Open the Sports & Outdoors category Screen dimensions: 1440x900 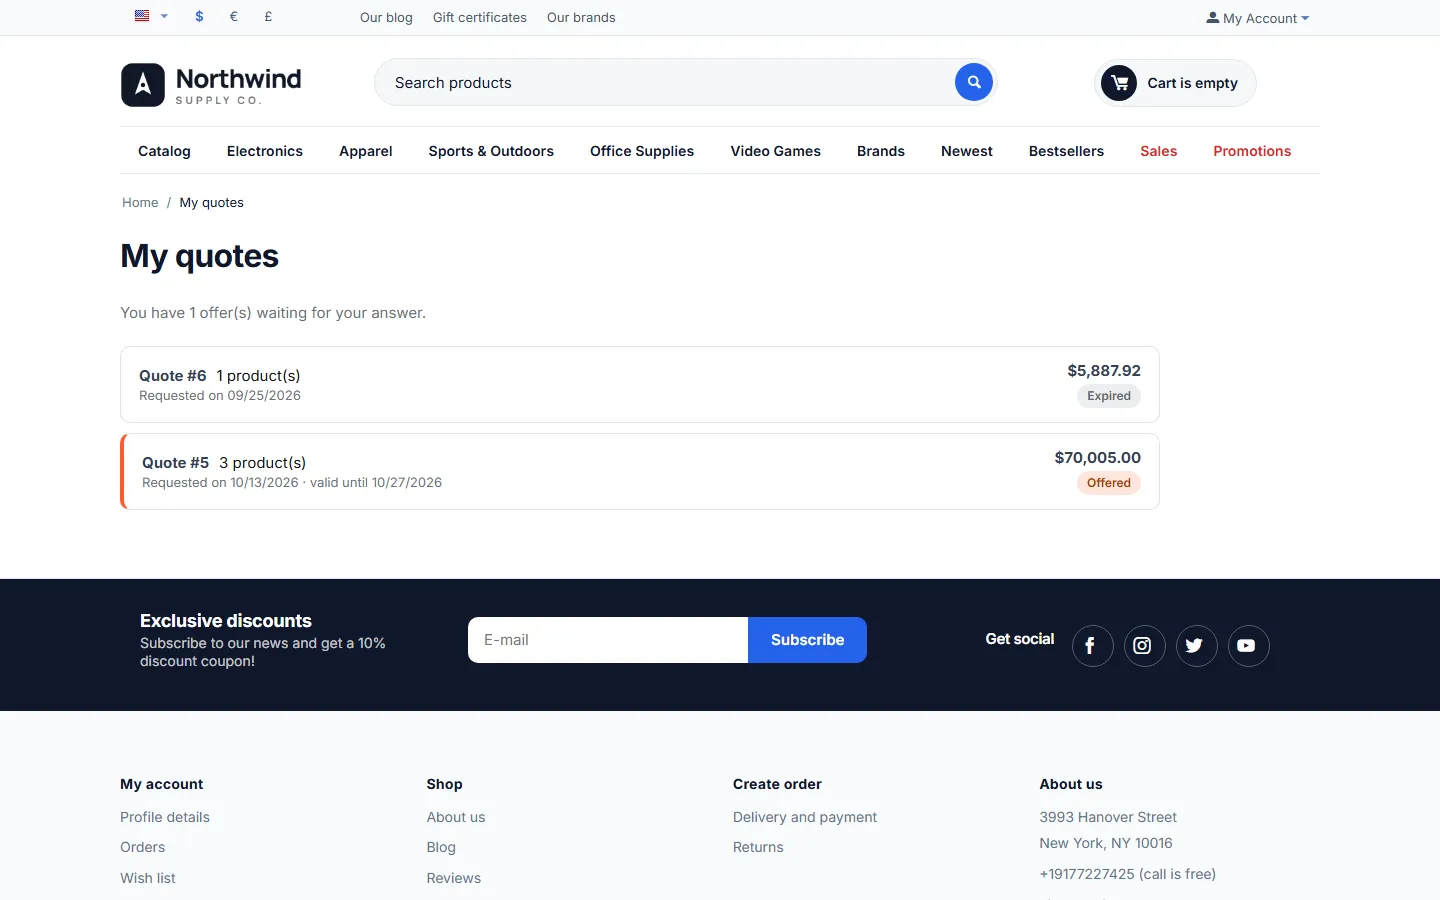tap(491, 151)
